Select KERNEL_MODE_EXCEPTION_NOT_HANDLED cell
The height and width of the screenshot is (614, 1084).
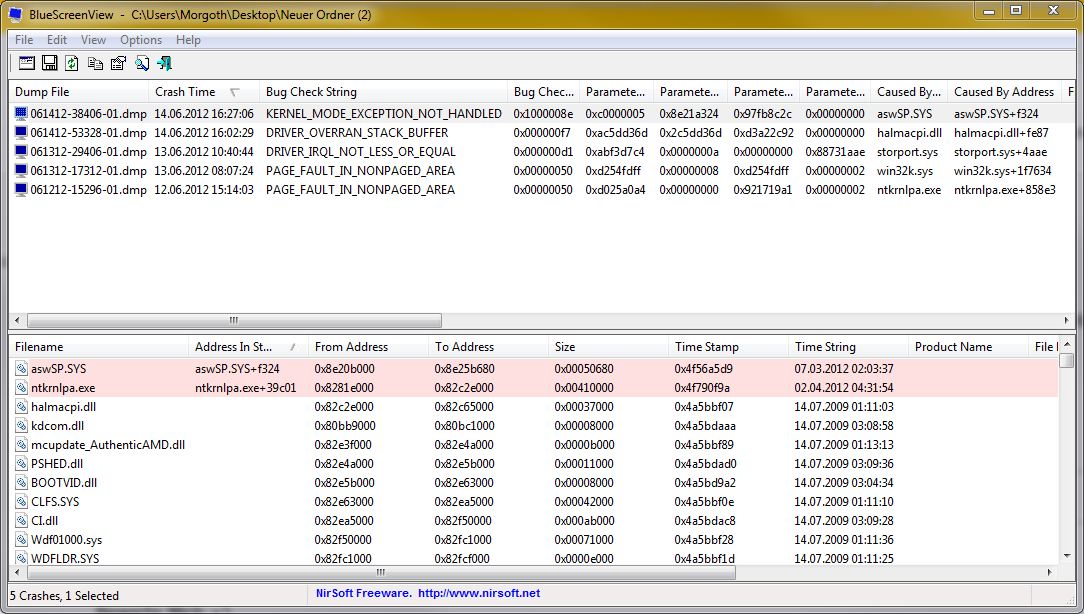pyautogui.click(x=384, y=113)
